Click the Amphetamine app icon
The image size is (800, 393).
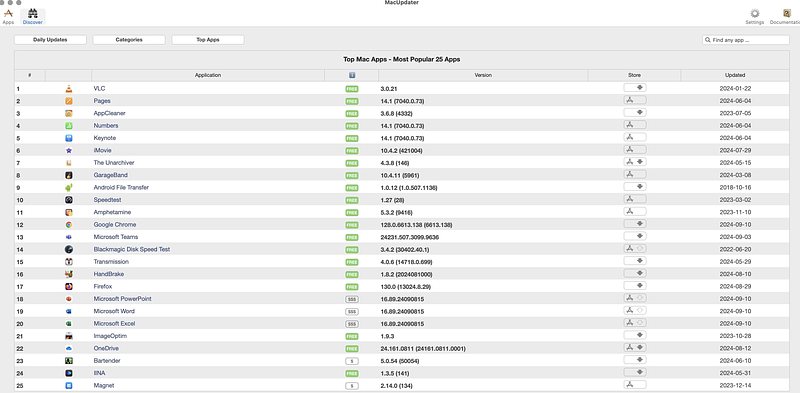click(69, 212)
